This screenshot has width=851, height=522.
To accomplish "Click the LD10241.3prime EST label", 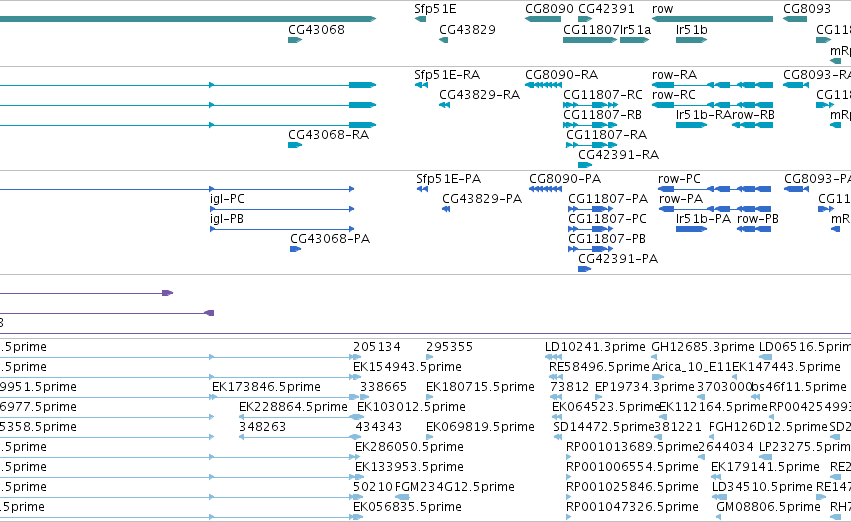I will pyautogui.click(x=595, y=347).
